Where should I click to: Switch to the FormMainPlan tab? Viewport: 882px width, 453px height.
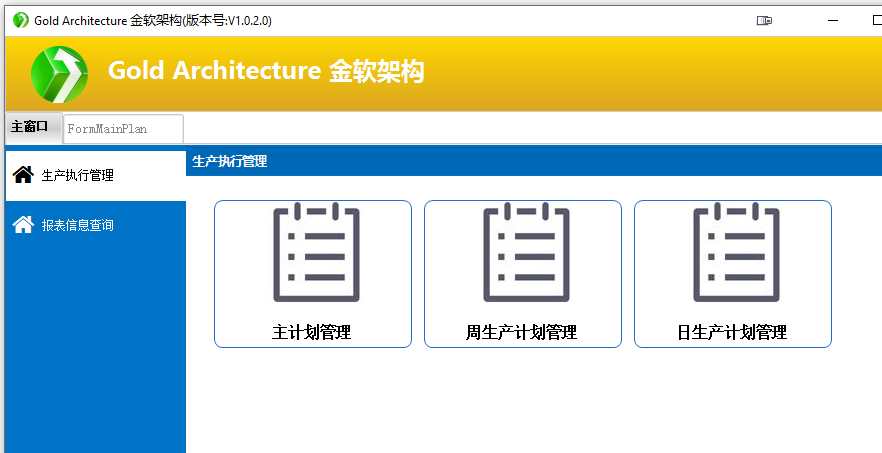(123, 129)
